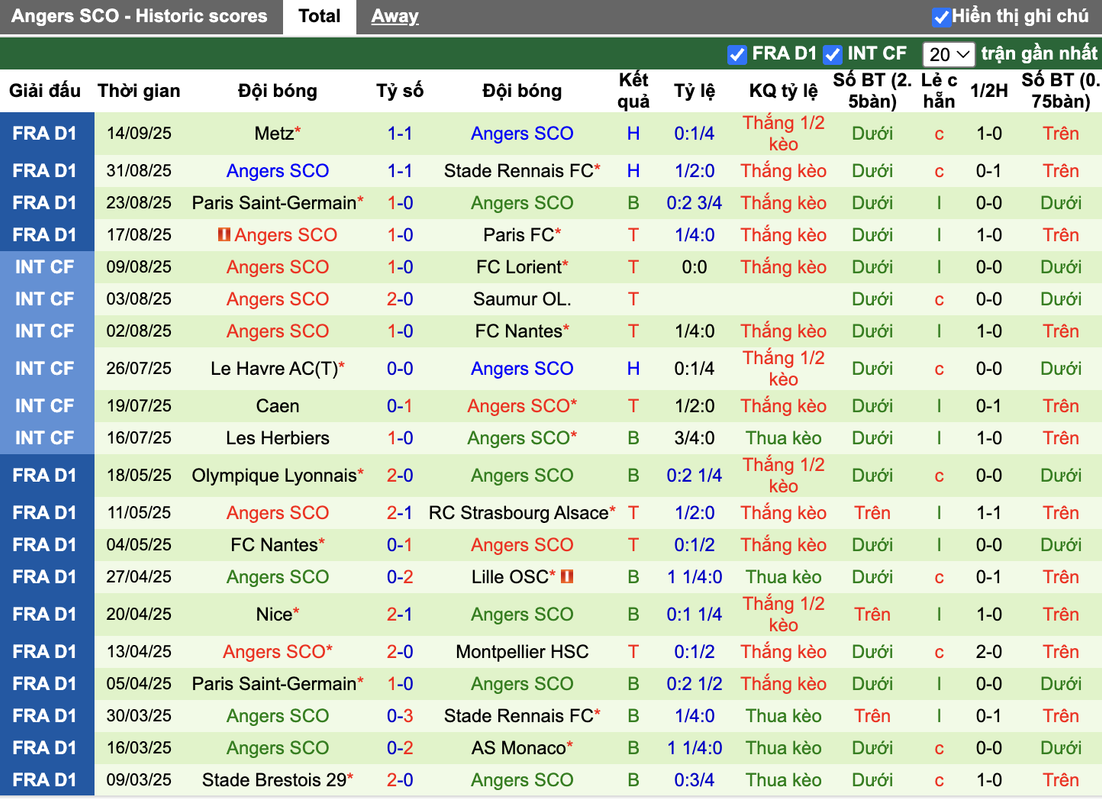Open Paris Saint-Germain link on 23/08/25
Viewport: 1102px width, 800px height.
[274, 203]
